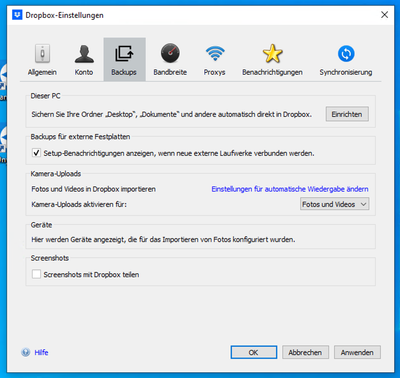400x378 pixels.
Task: Open the Bandbreite tab
Action: [170, 59]
